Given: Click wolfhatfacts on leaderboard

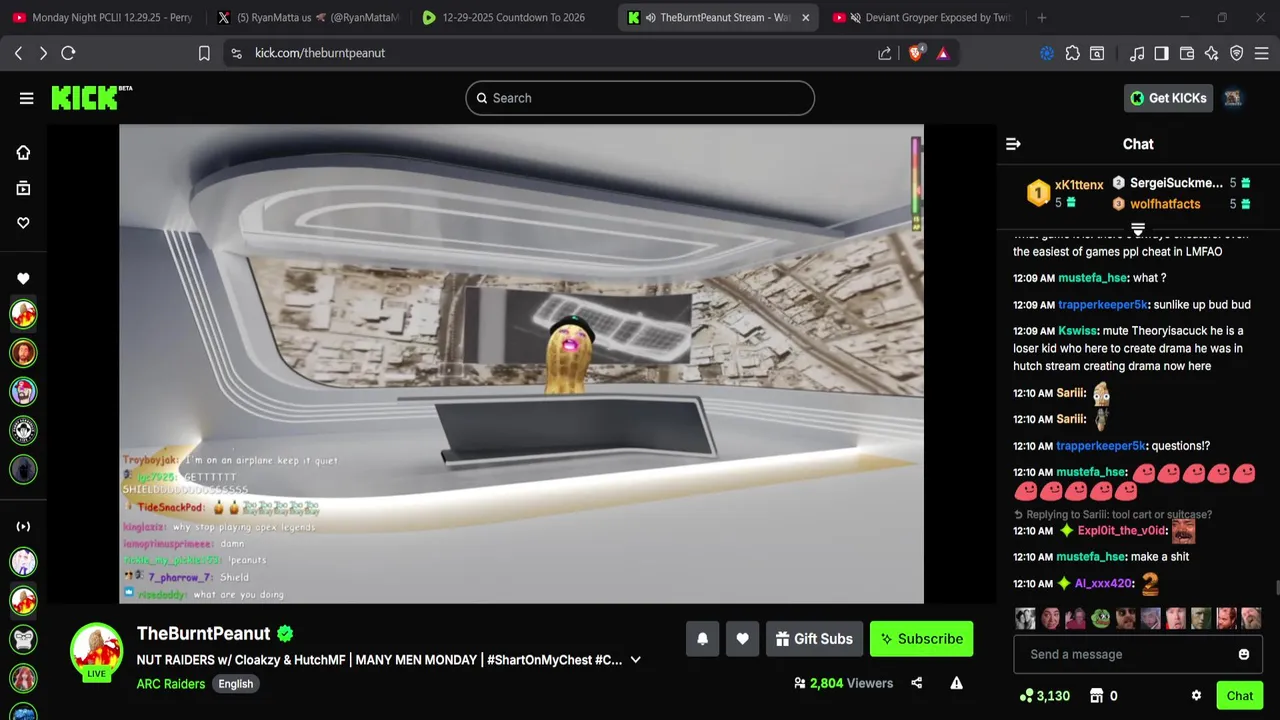Looking at the screenshot, I should click(x=1165, y=204).
